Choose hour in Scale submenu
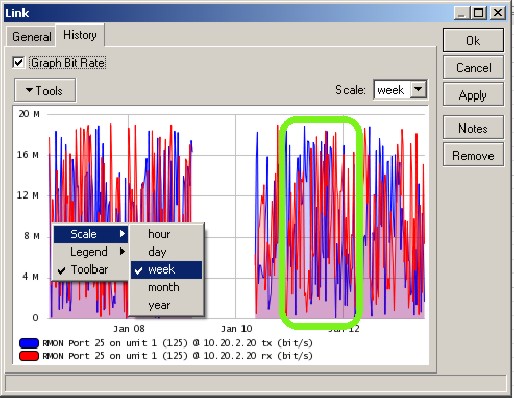The width and height of the screenshot is (514, 398). [166, 234]
